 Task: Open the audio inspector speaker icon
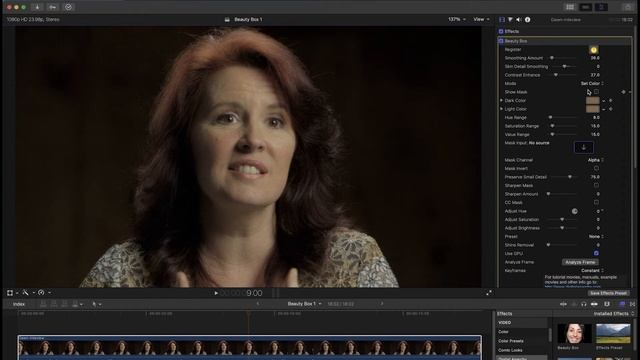[x=519, y=20]
